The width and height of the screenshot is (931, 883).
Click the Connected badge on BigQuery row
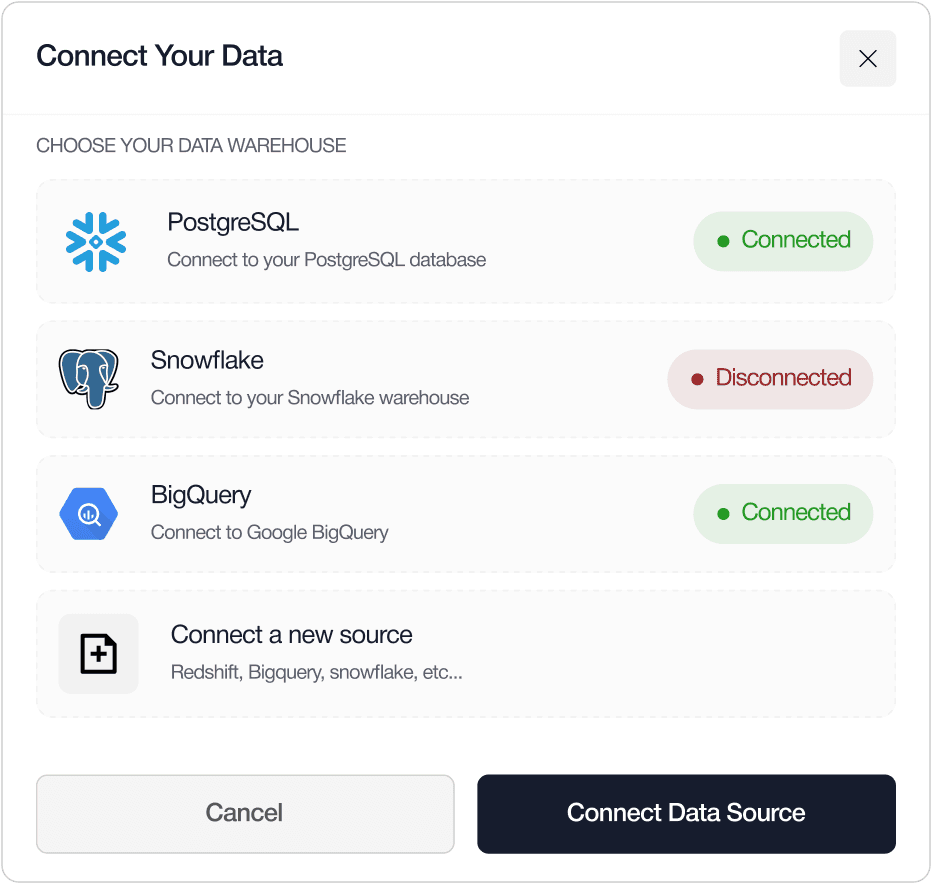pos(783,514)
